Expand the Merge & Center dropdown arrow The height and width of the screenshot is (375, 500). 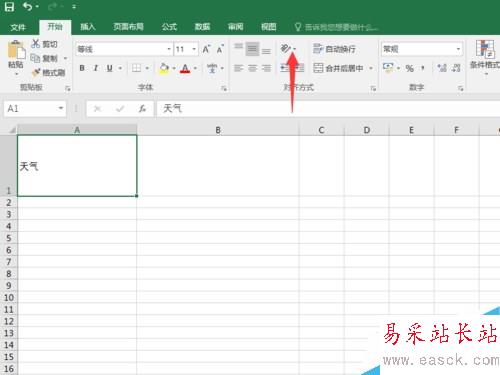371,68
